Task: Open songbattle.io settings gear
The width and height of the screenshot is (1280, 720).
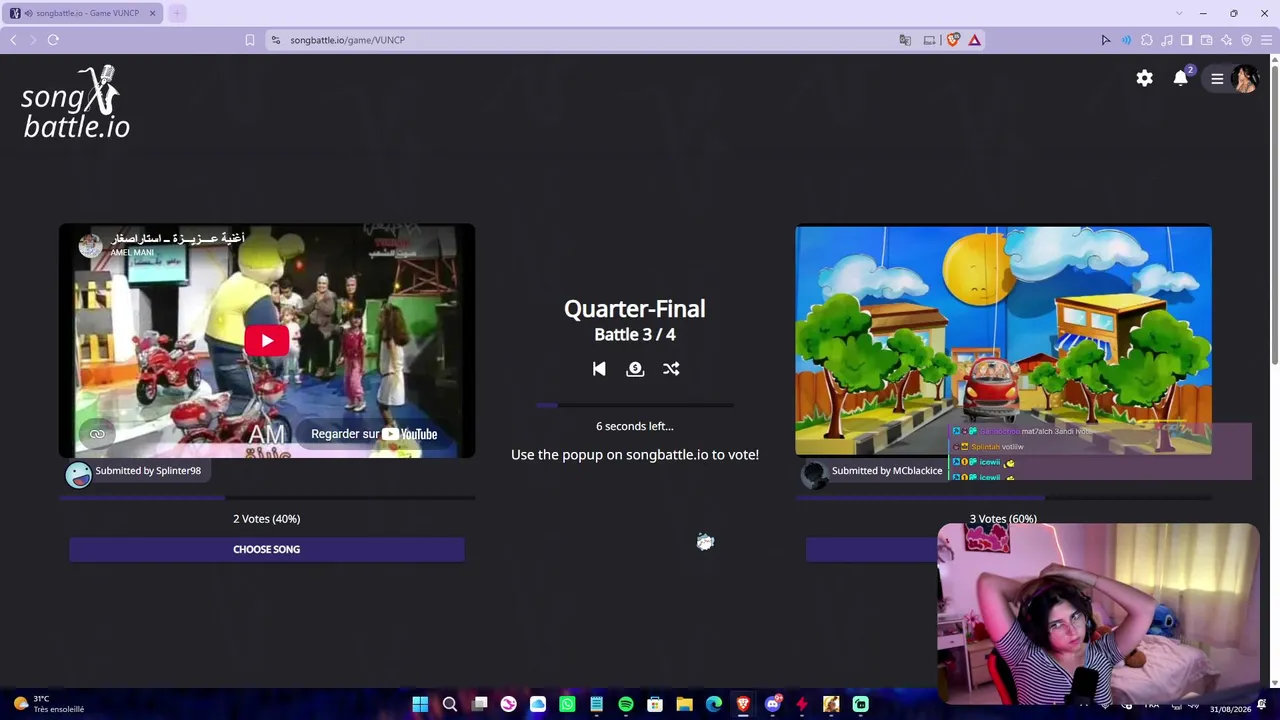Action: [x=1145, y=78]
